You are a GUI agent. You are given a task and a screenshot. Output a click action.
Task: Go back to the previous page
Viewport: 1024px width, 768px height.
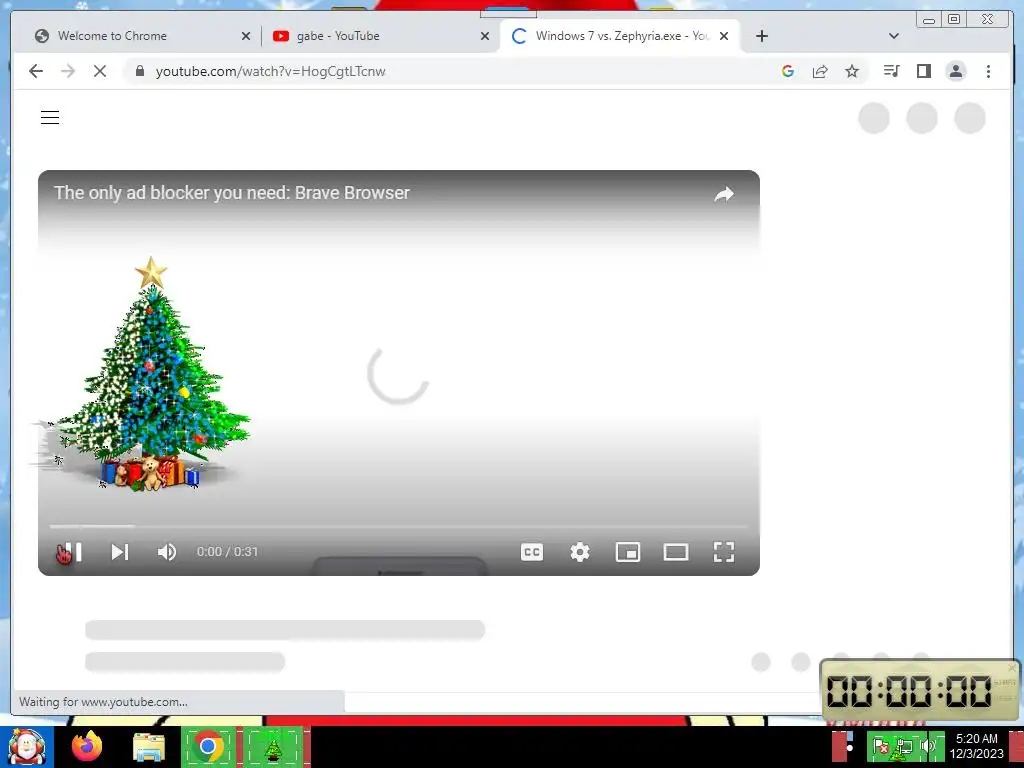pos(36,71)
